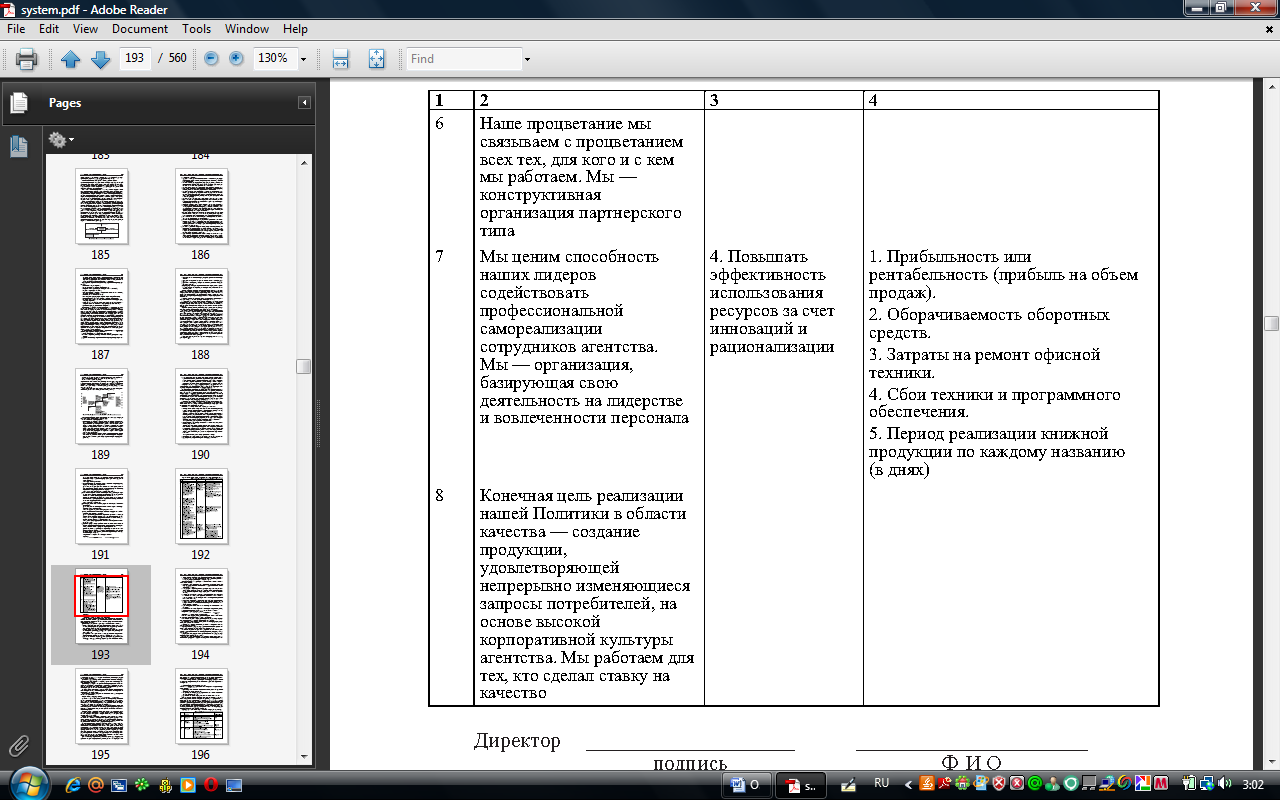The height and width of the screenshot is (800, 1280).
Task: Open the File menu
Action: pyautogui.click(x=16, y=29)
